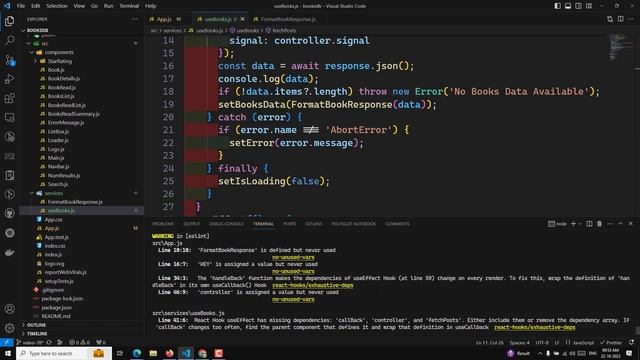Open the File menu
This screenshot has width=640, height=360.
[x=21, y=6]
